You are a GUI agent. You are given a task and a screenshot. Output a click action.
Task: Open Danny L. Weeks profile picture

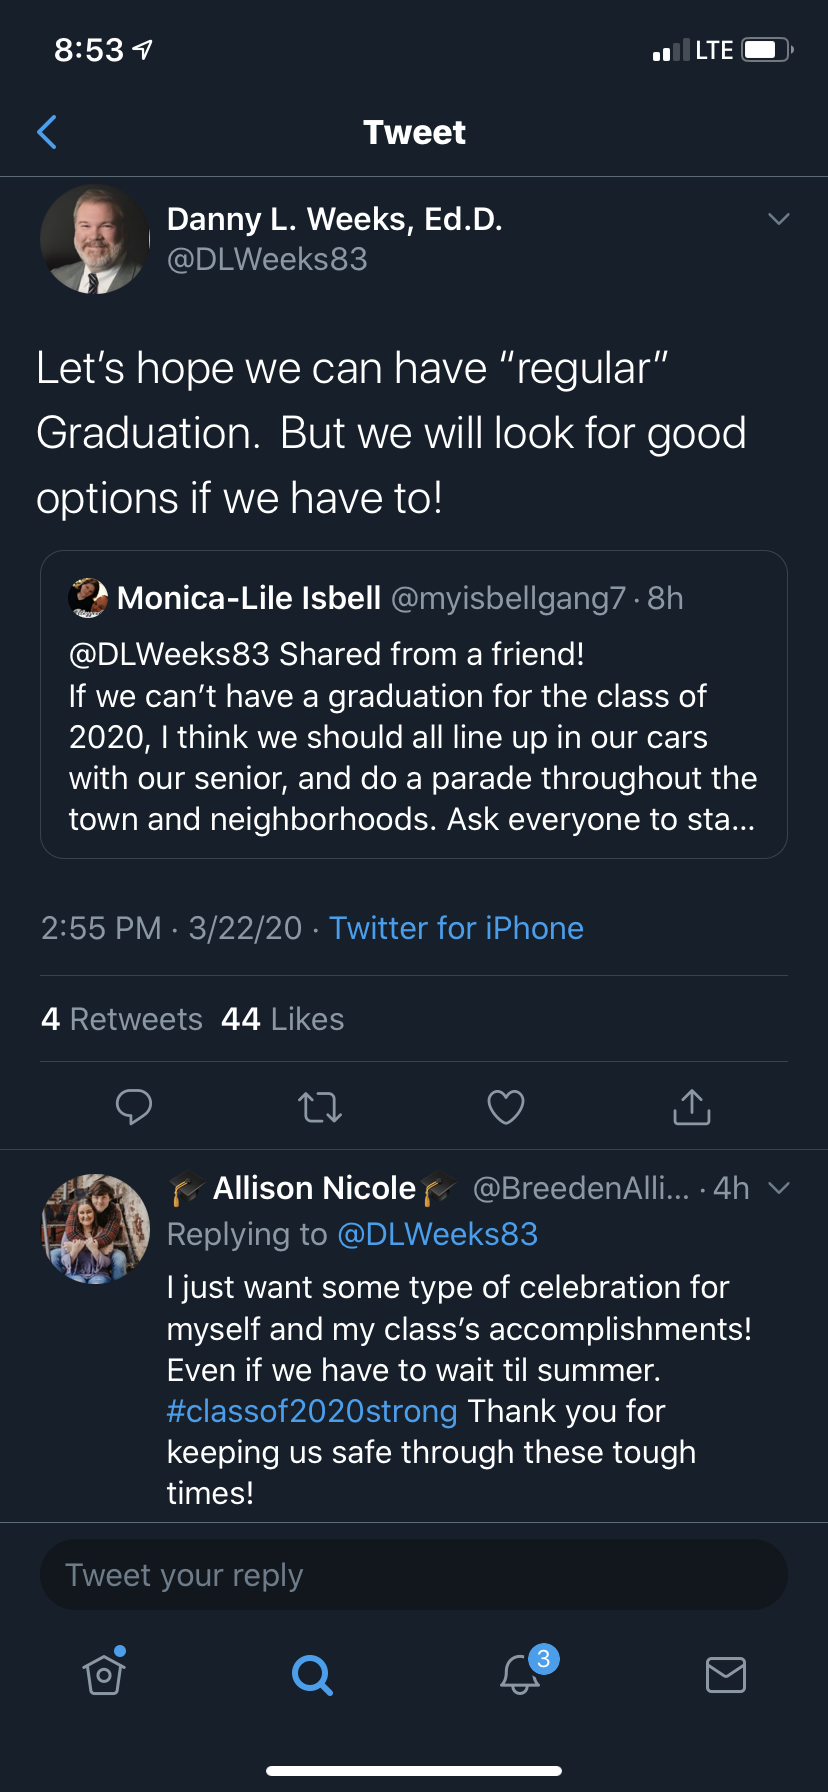[x=95, y=239]
